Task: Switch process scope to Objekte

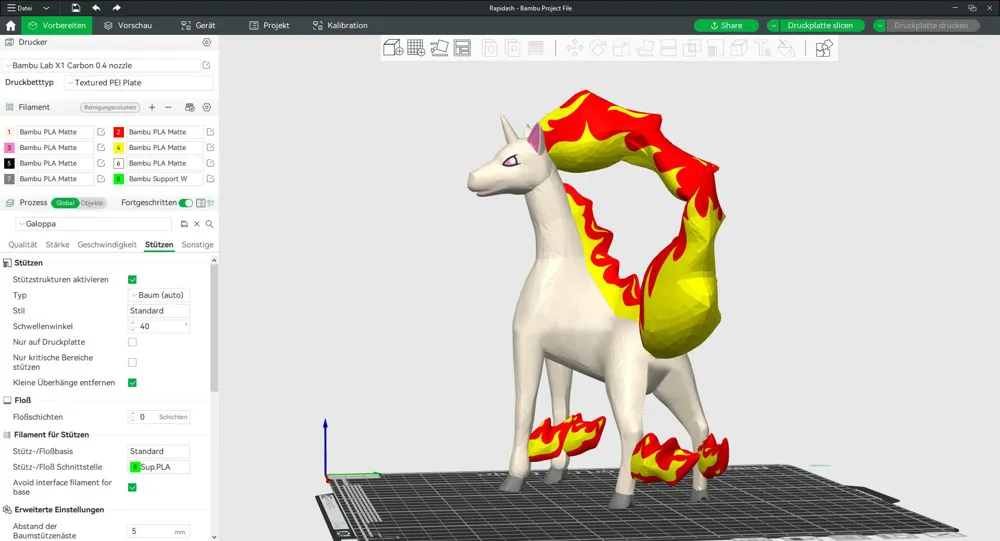Action: pos(91,203)
